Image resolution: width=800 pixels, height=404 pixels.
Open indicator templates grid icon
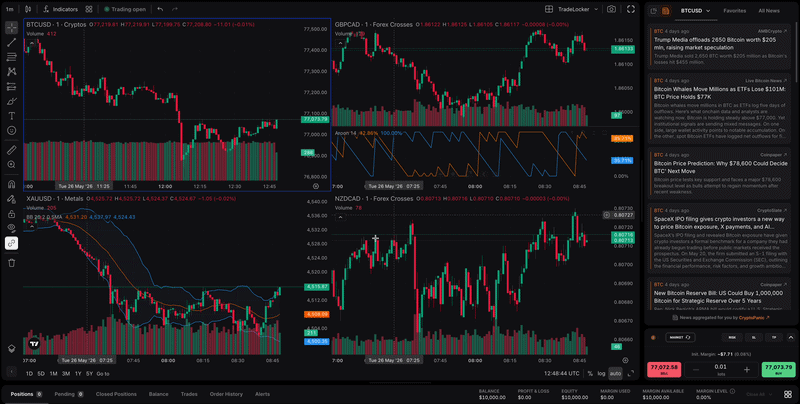(89, 9)
